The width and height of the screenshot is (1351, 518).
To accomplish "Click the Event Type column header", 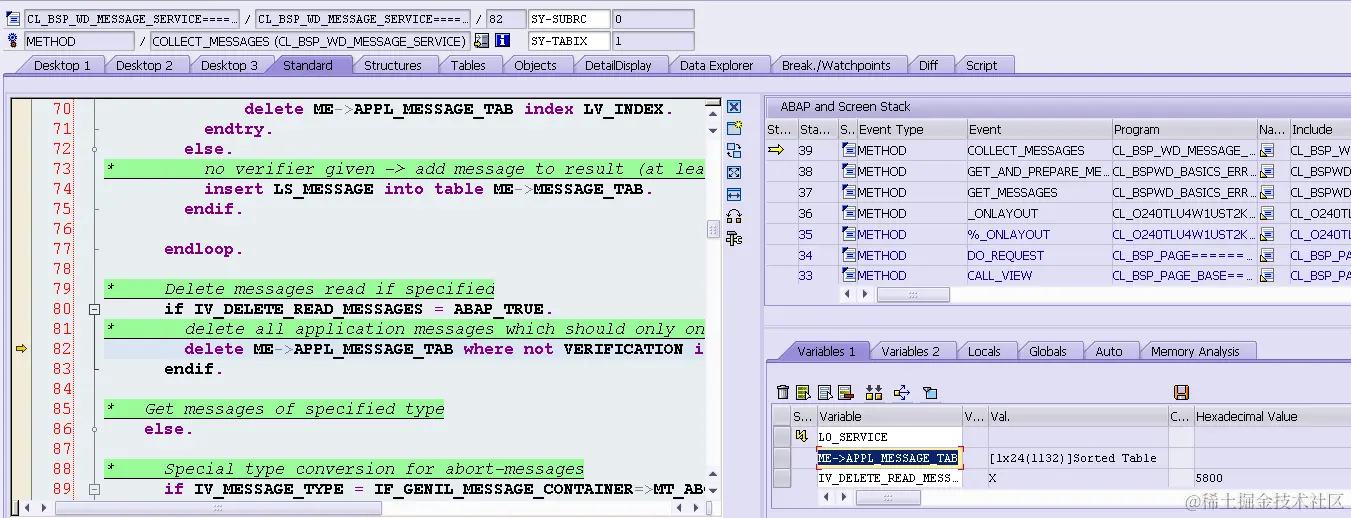I will tap(911, 129).
